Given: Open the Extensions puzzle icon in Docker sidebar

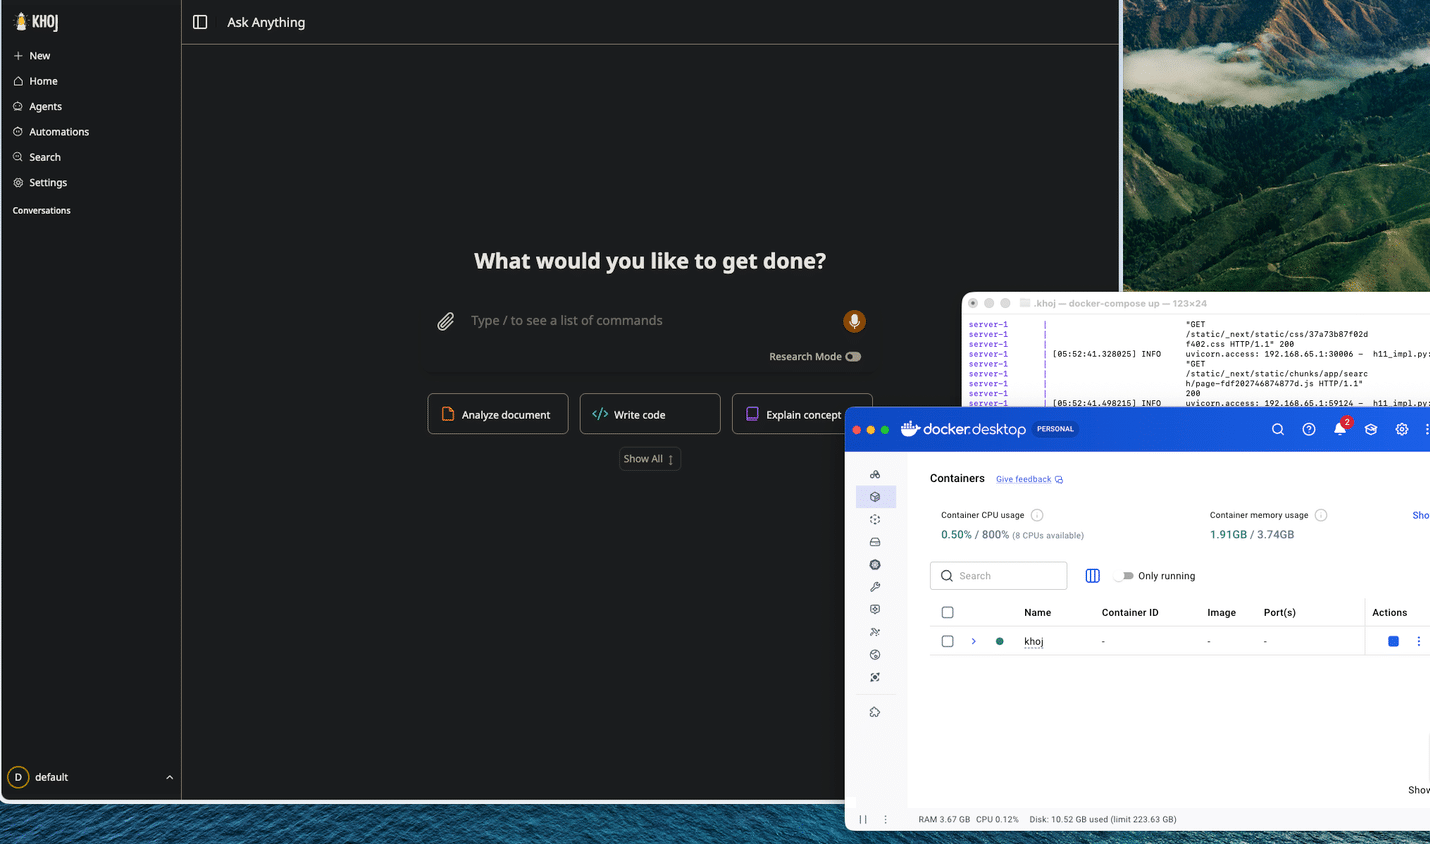Looking at the screenshot, I should [875, 712].
